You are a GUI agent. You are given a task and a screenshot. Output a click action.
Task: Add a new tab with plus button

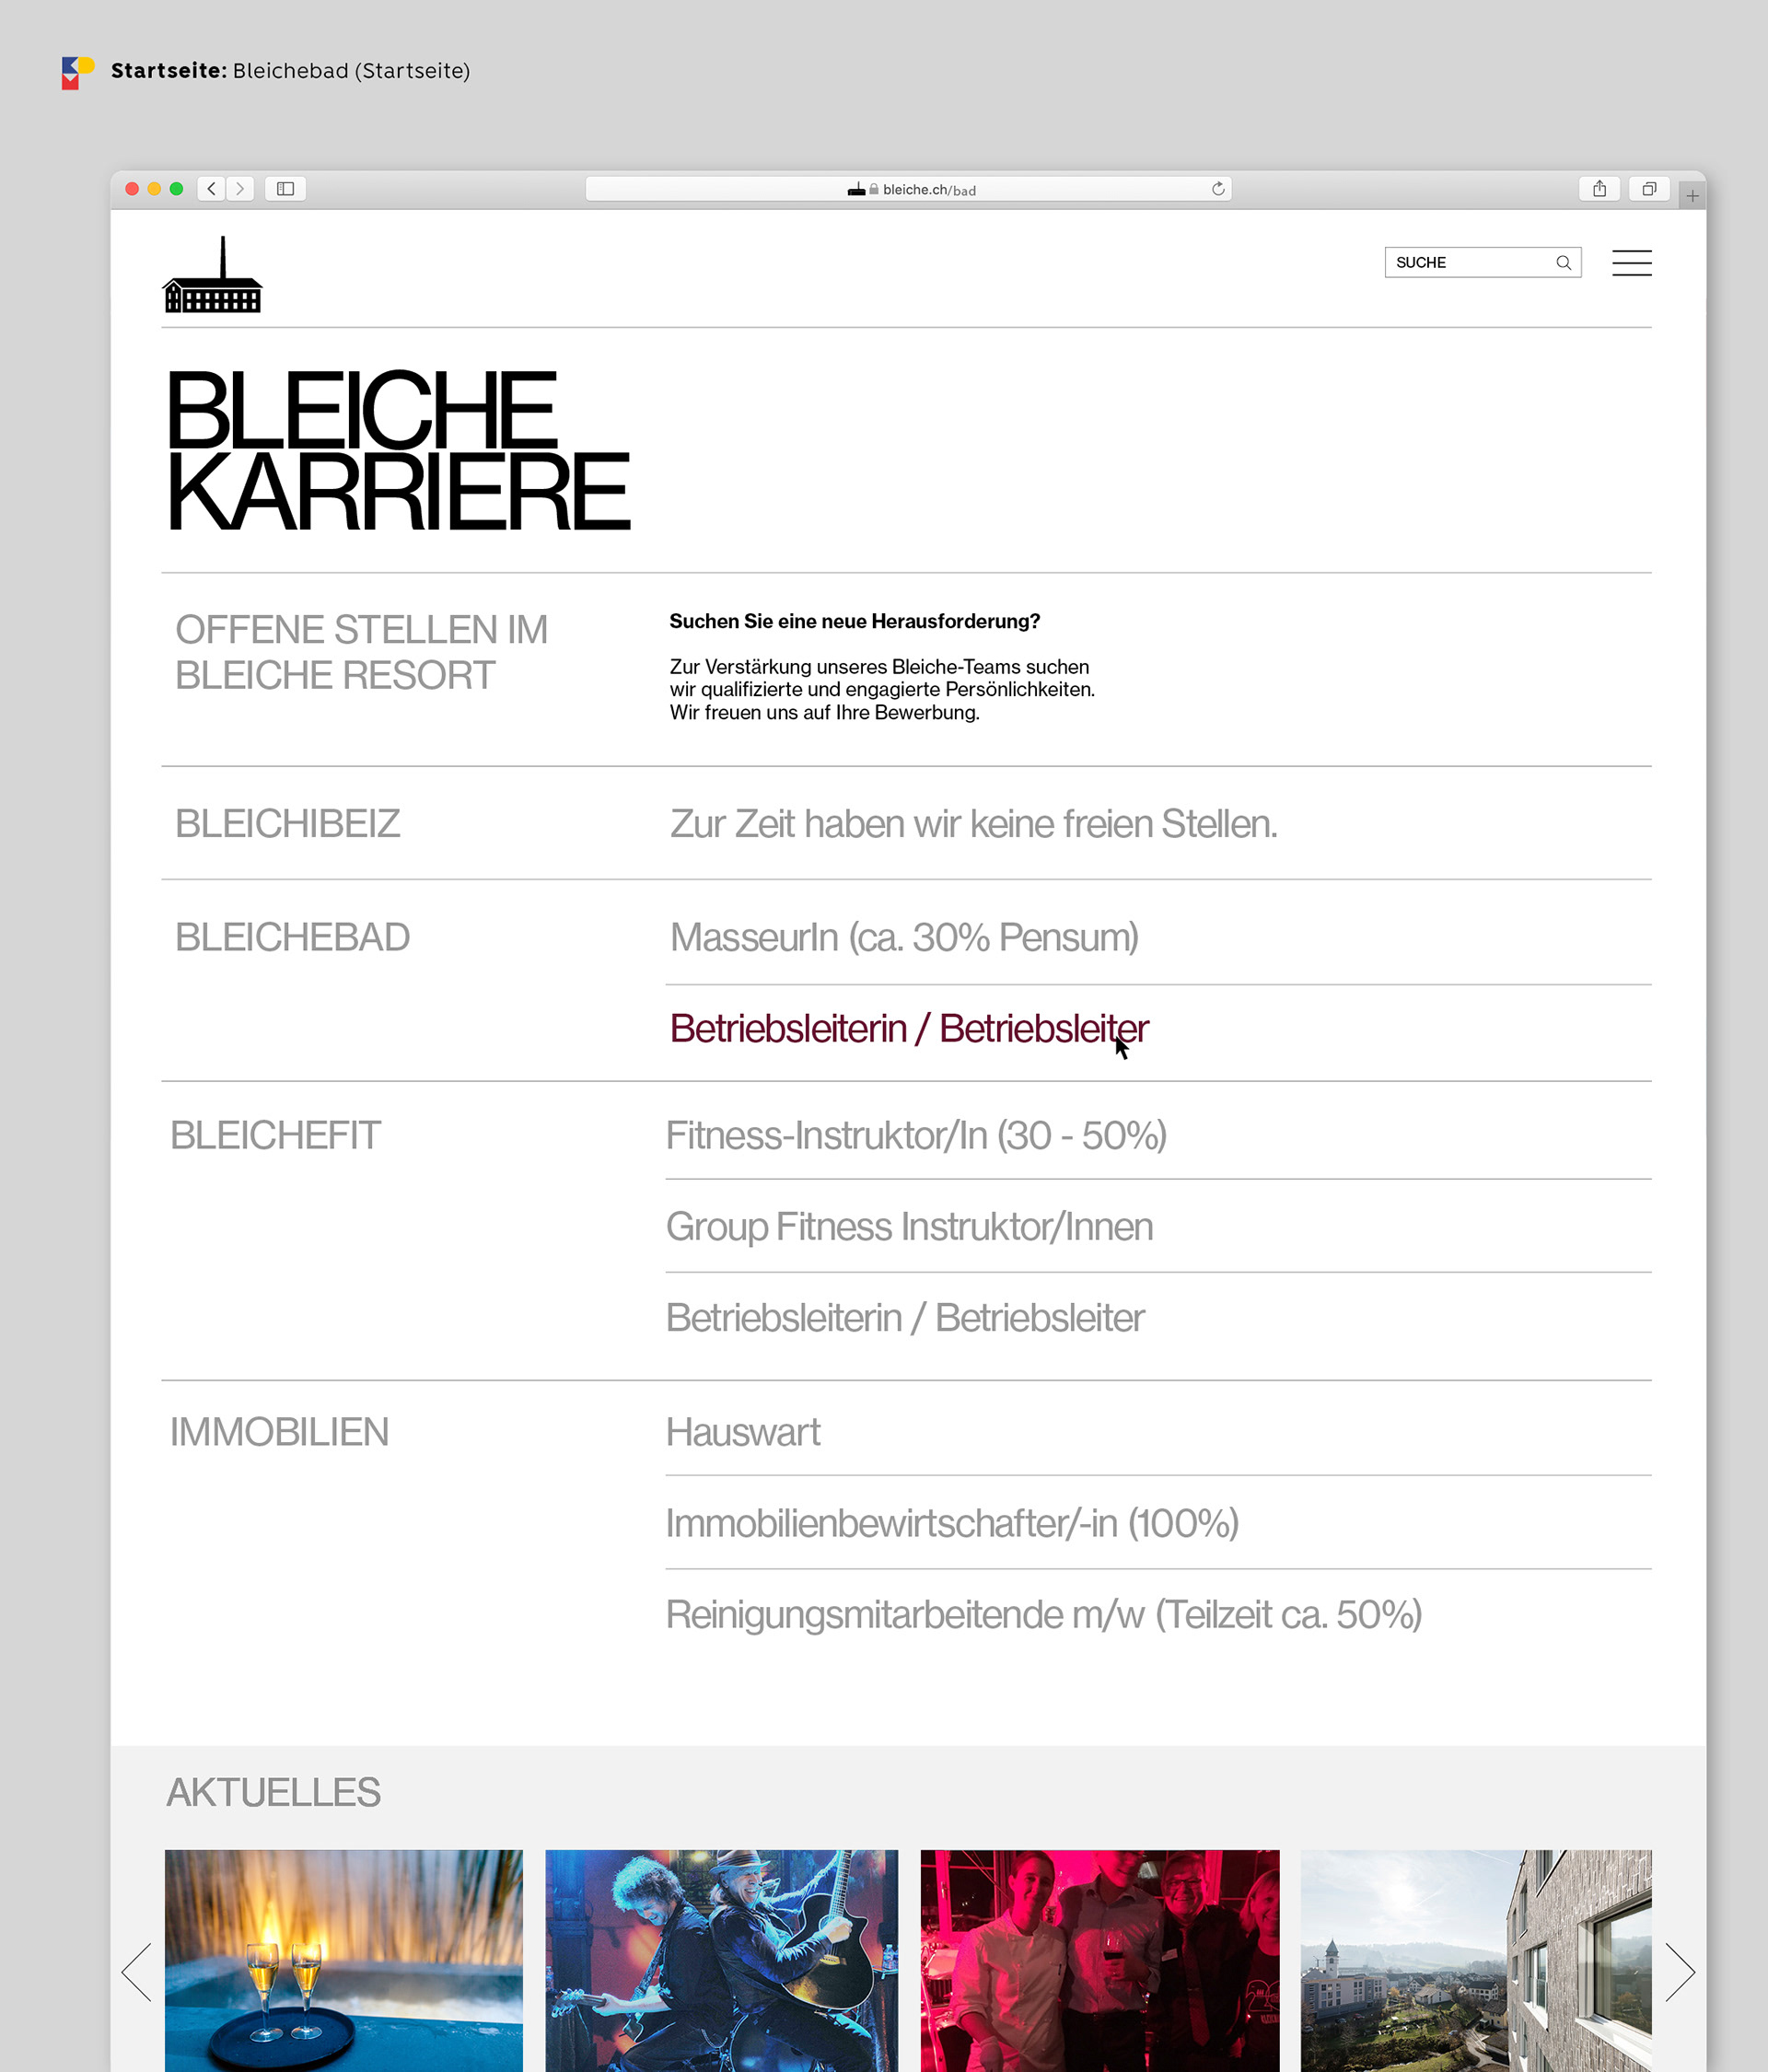tap(1692, 196)
